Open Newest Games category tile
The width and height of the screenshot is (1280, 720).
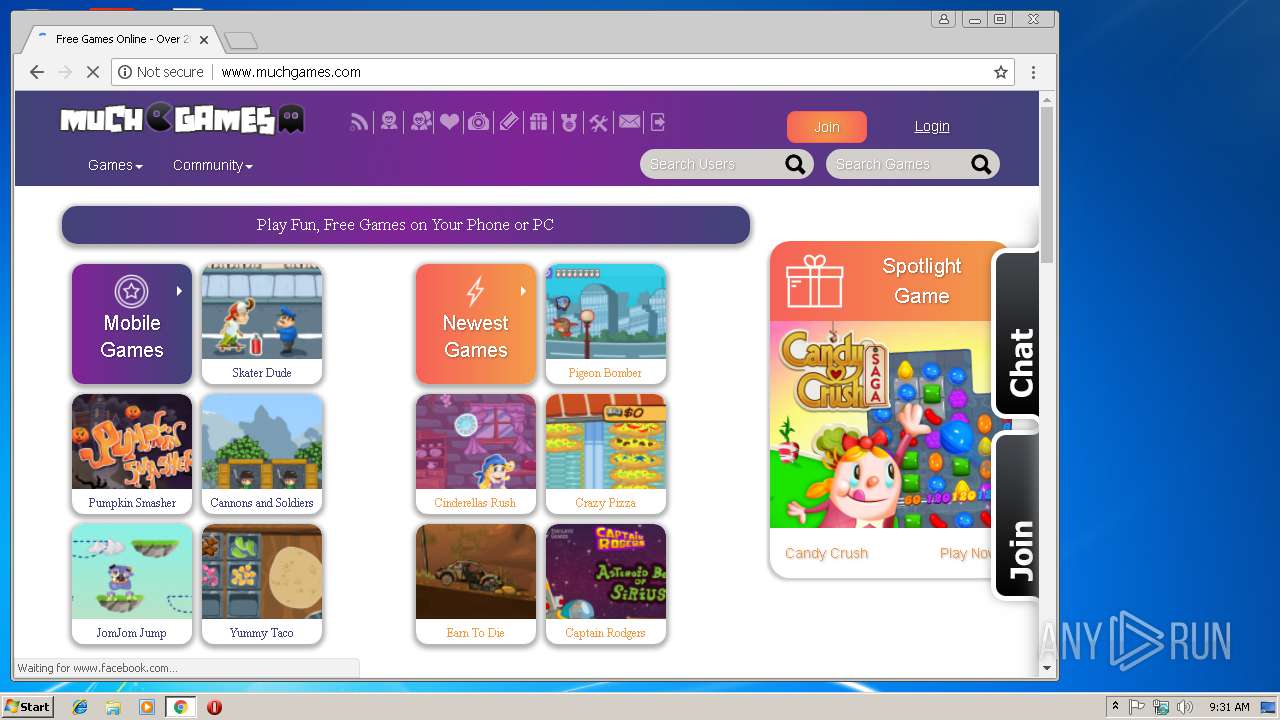pyautogui.click(x=476, y=324)
